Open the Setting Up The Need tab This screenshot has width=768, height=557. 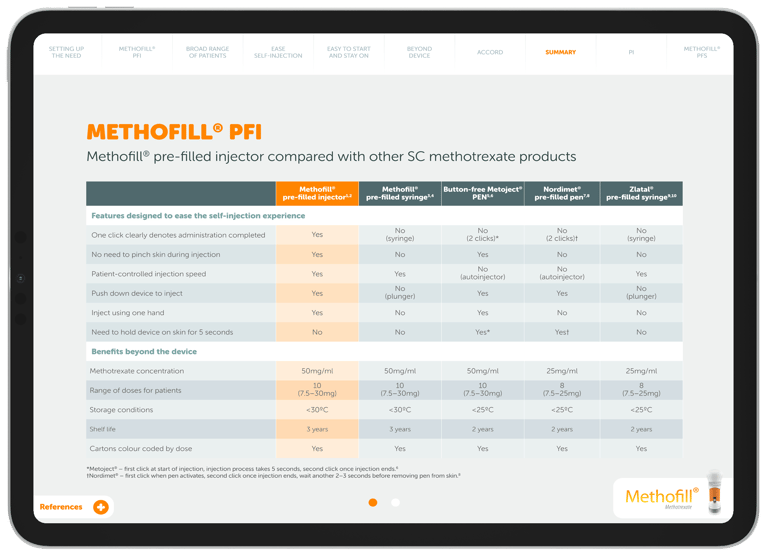pos(67,52)
